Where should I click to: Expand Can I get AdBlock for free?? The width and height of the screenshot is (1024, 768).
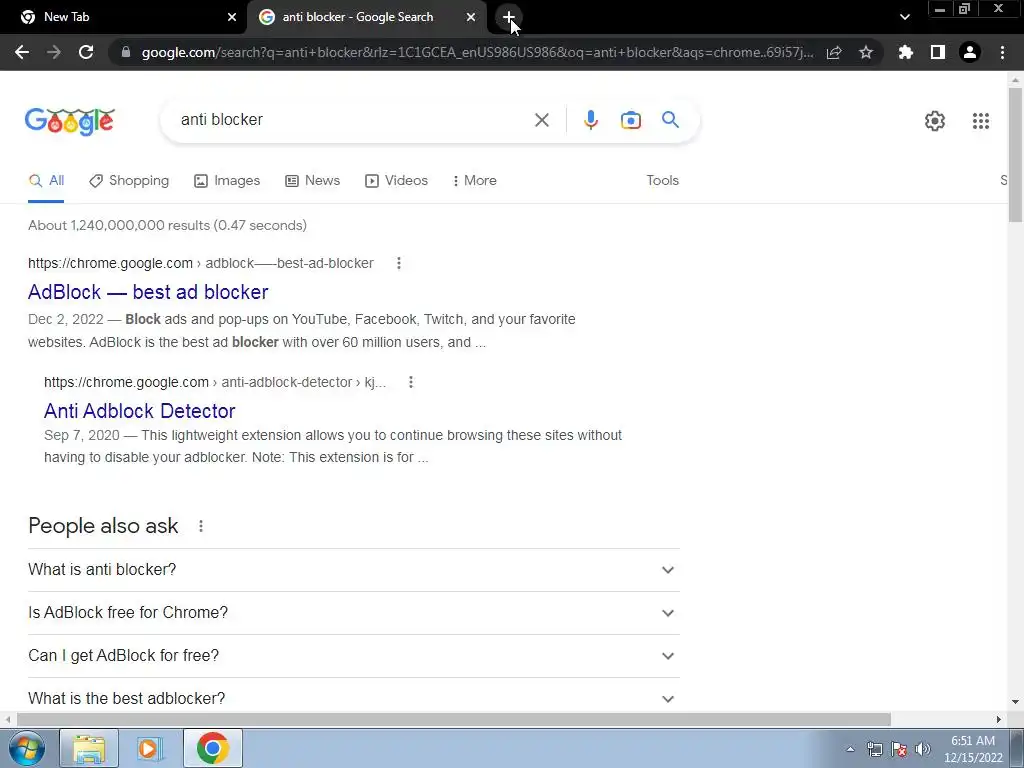pyautogui.click(x=353, y=656)
